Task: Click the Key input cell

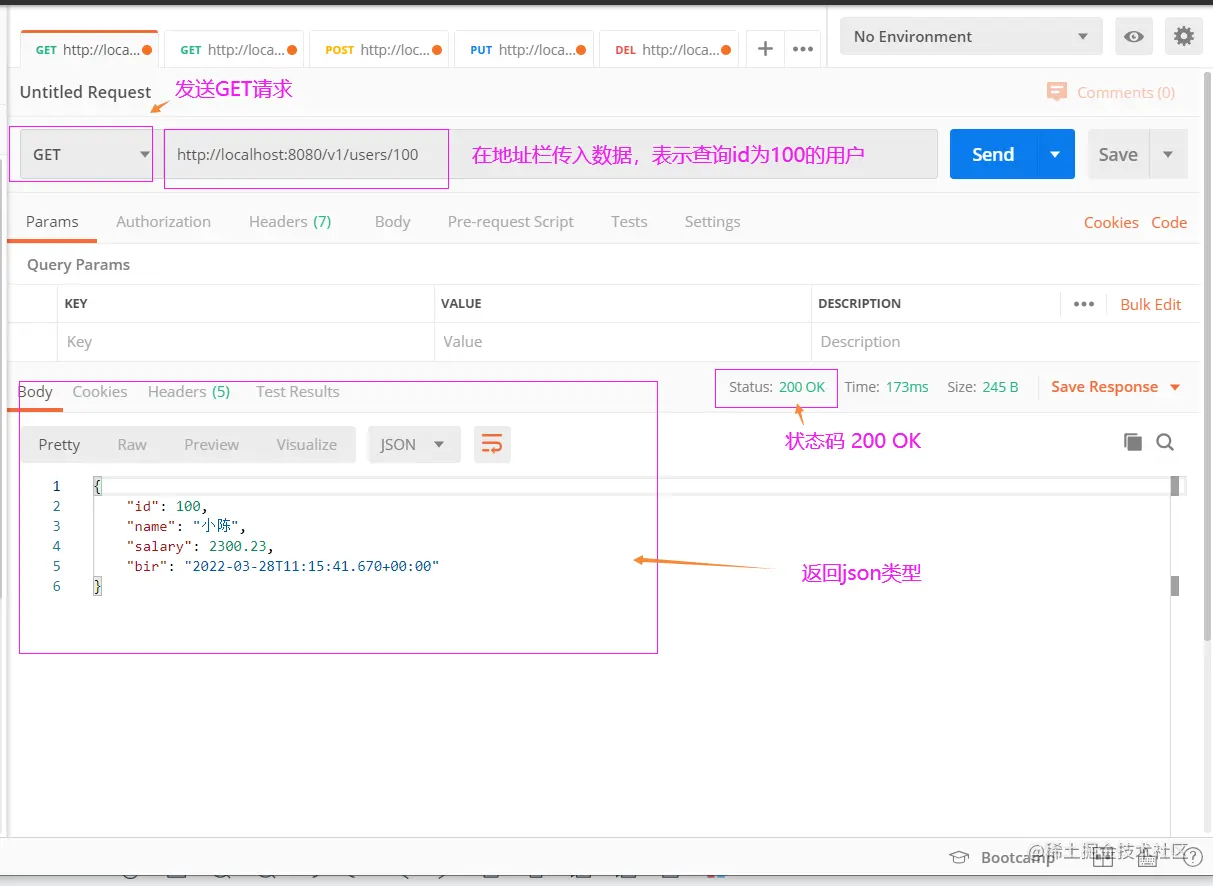Action: point(246,342)
